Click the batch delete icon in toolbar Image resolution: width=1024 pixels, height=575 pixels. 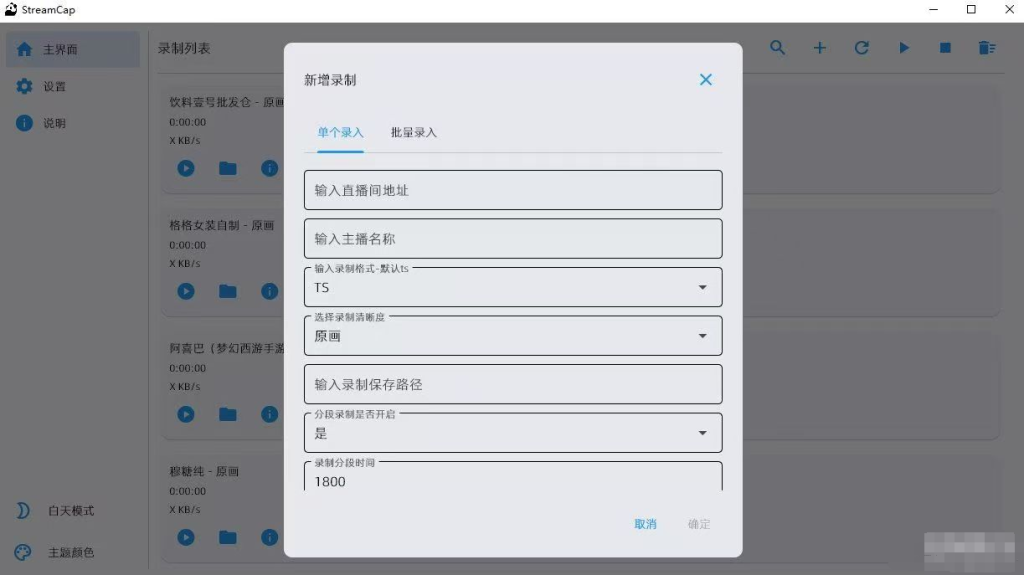[x=987, y=48]
